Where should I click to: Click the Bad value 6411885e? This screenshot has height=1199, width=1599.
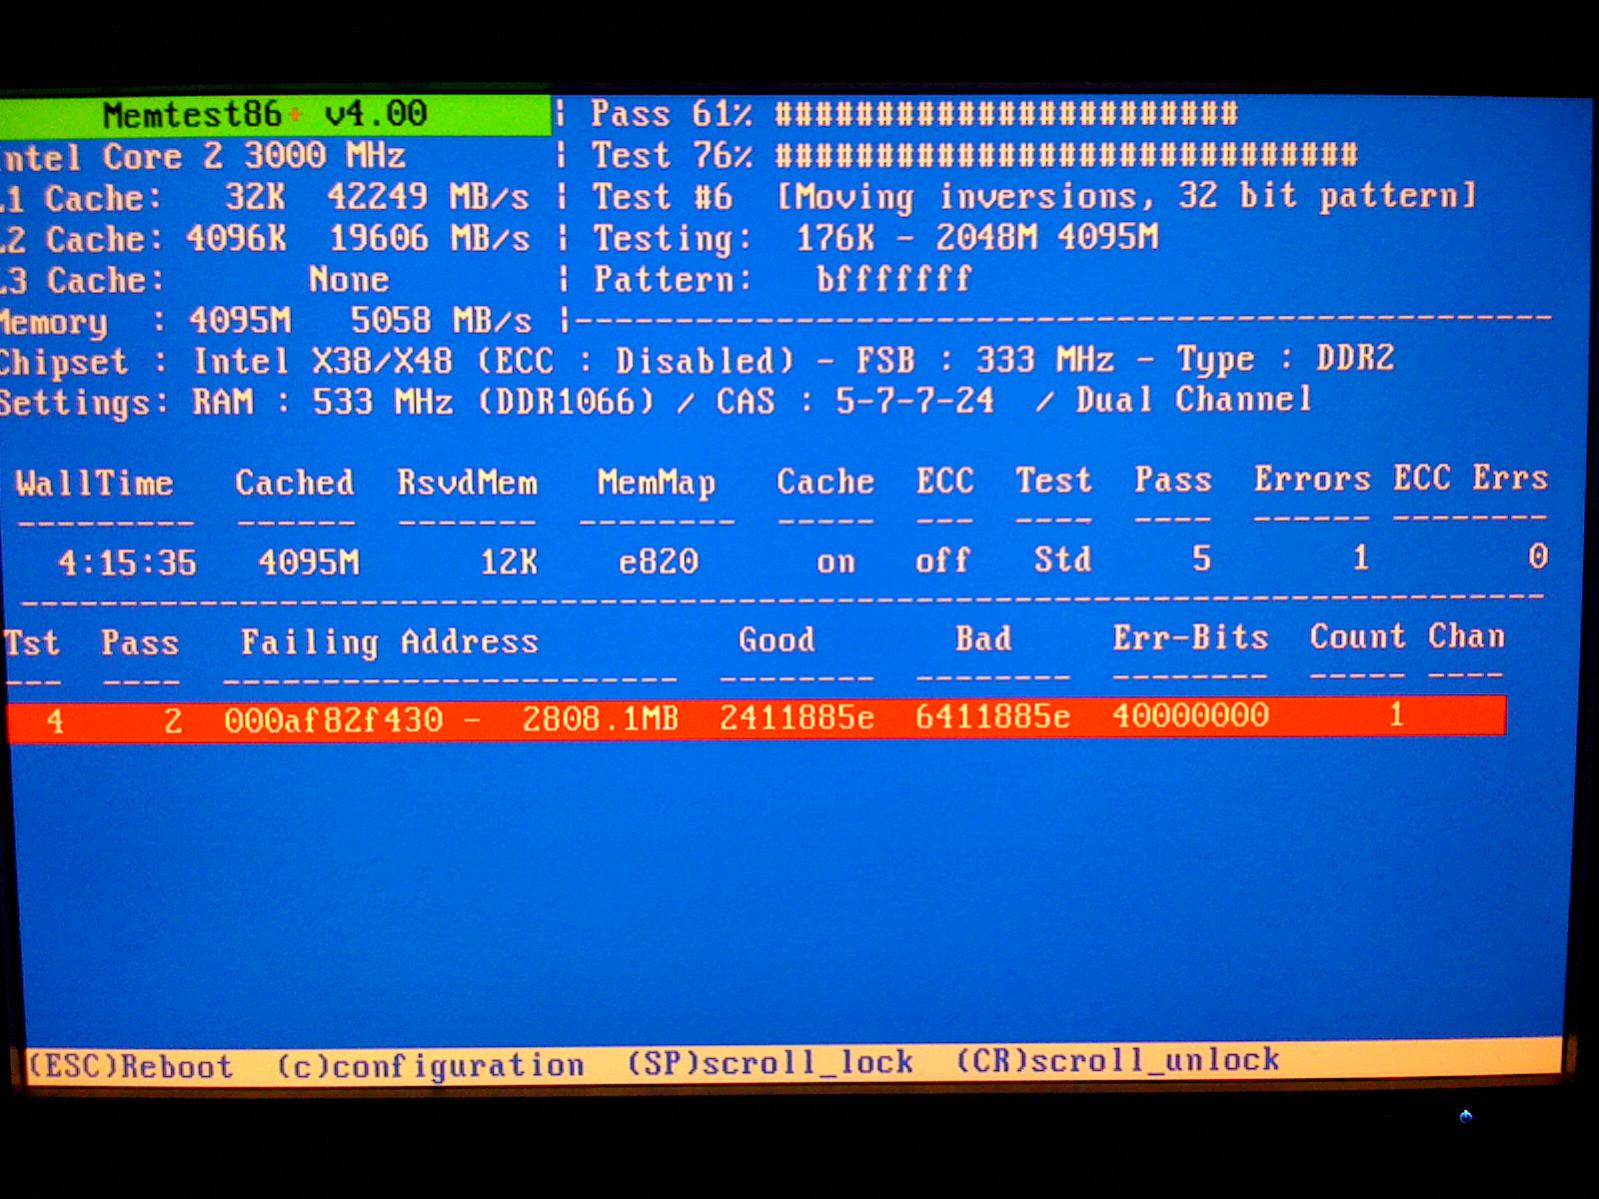coord(993,717)
